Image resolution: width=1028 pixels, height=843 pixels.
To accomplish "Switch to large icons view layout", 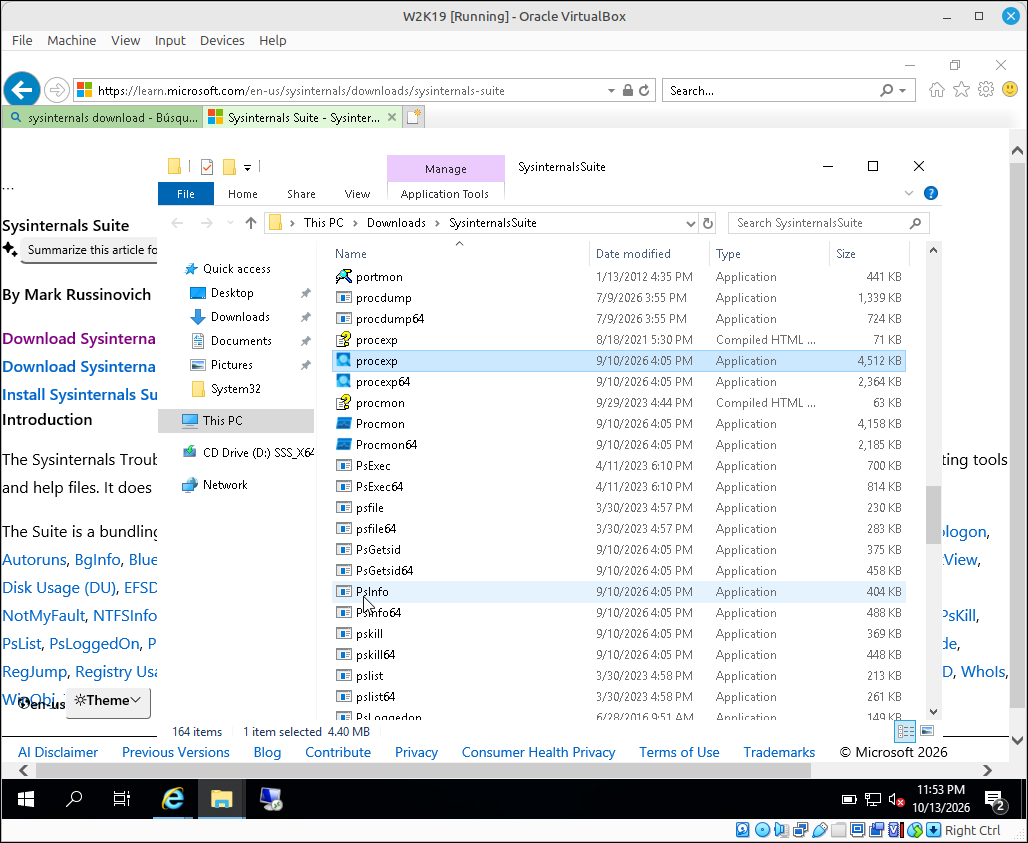I will (927, 731).
